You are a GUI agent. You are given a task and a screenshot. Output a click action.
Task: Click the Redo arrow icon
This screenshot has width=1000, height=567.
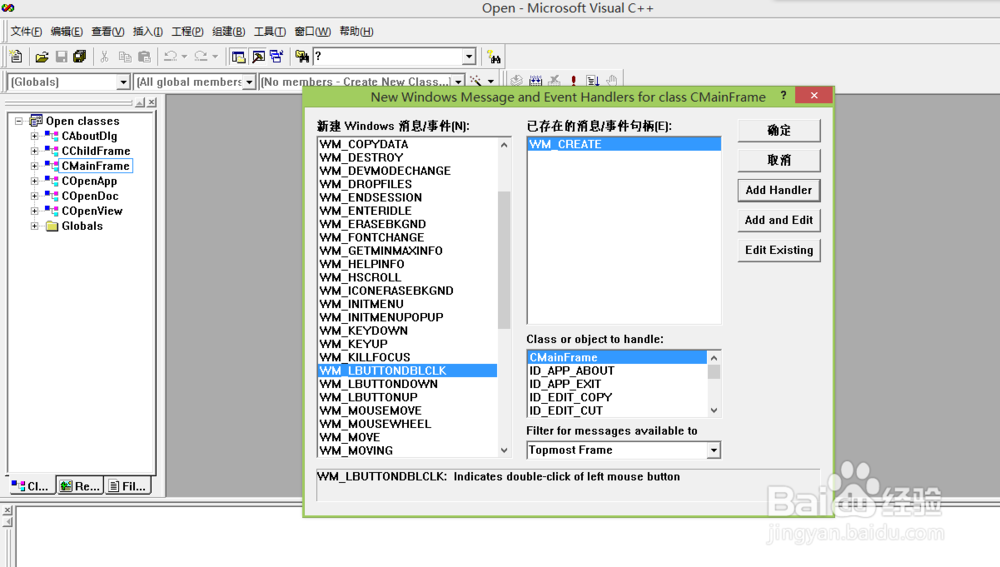(201, 57)
